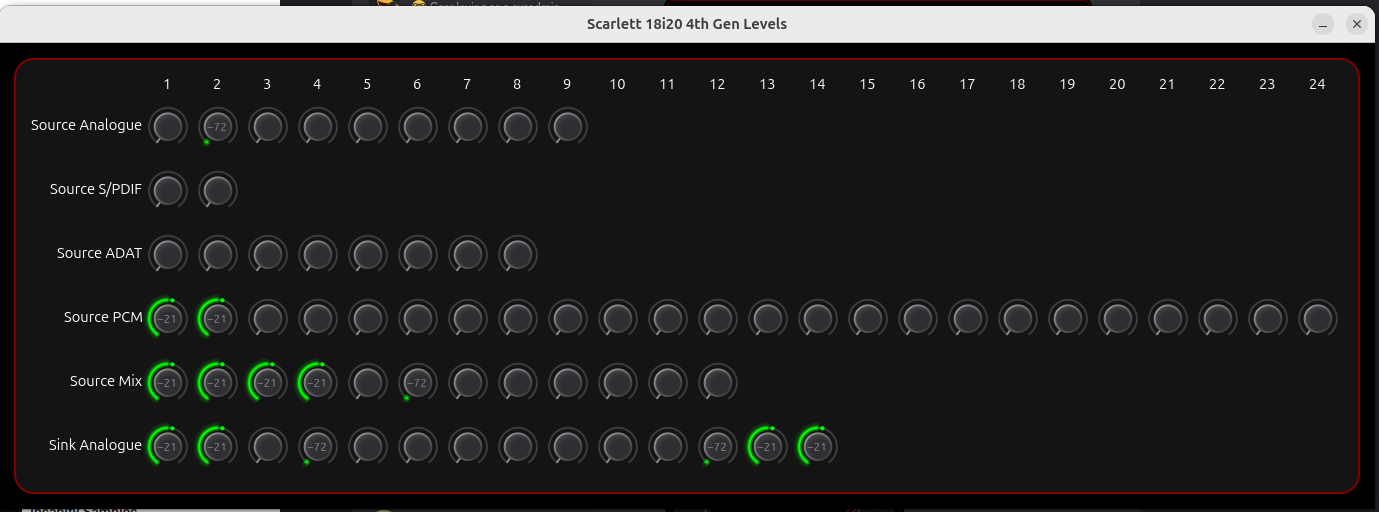Click Sink Analogue dial 14 showing -21
This screenshot has width=1379, height=512.
click(x=817, y=446)
